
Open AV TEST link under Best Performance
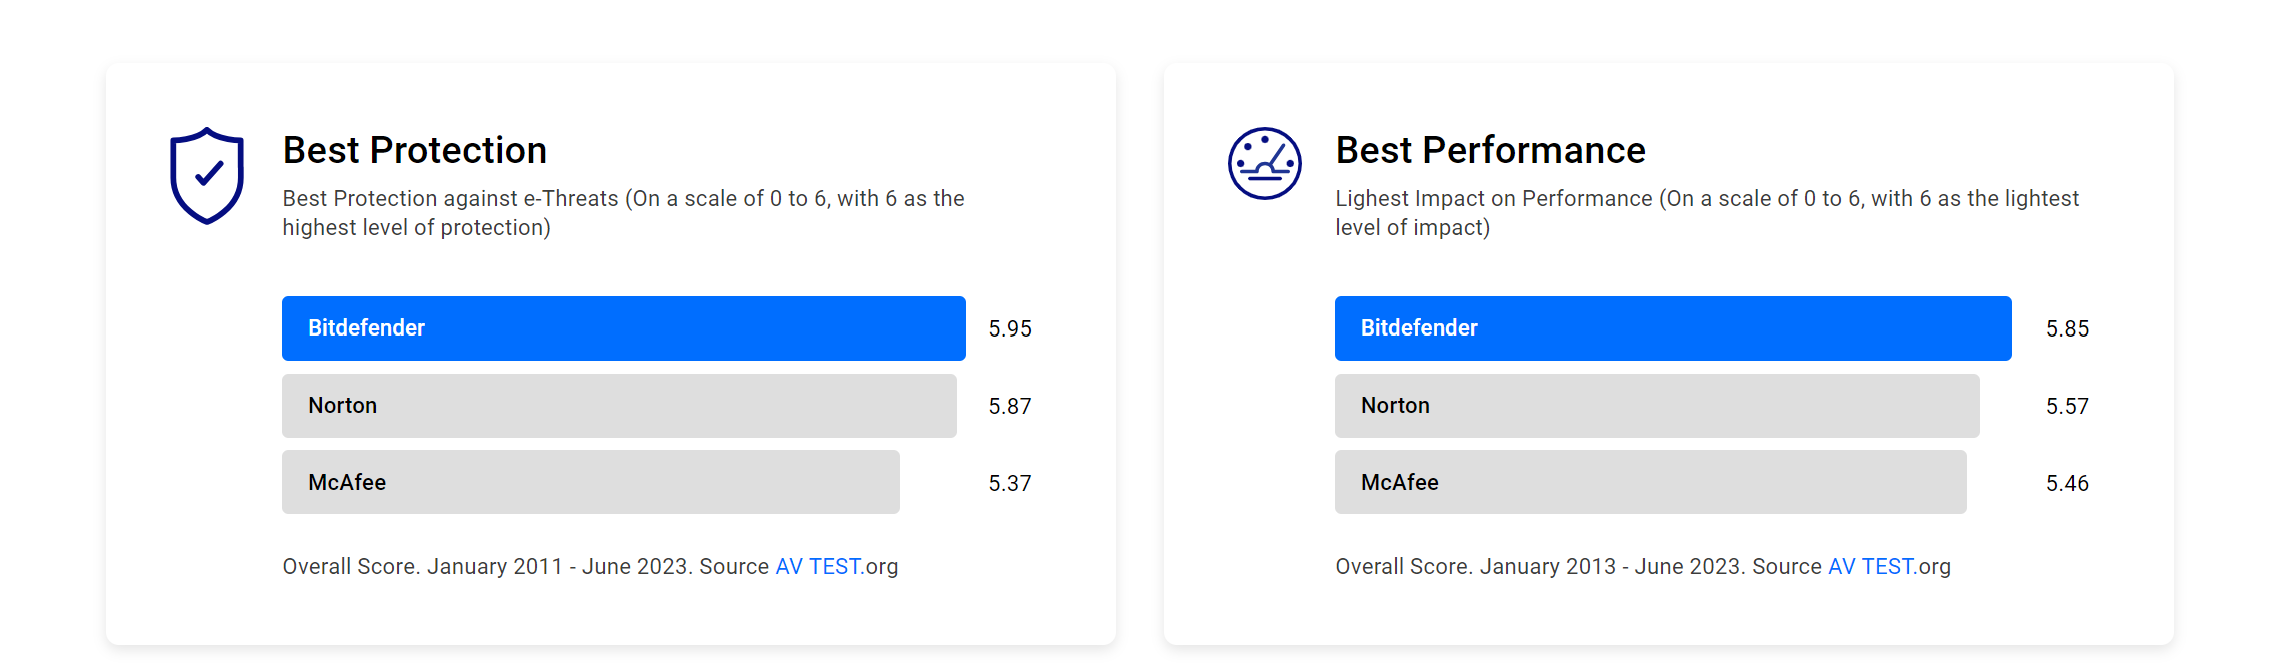pyautogui.click(x=1870, y=567)
